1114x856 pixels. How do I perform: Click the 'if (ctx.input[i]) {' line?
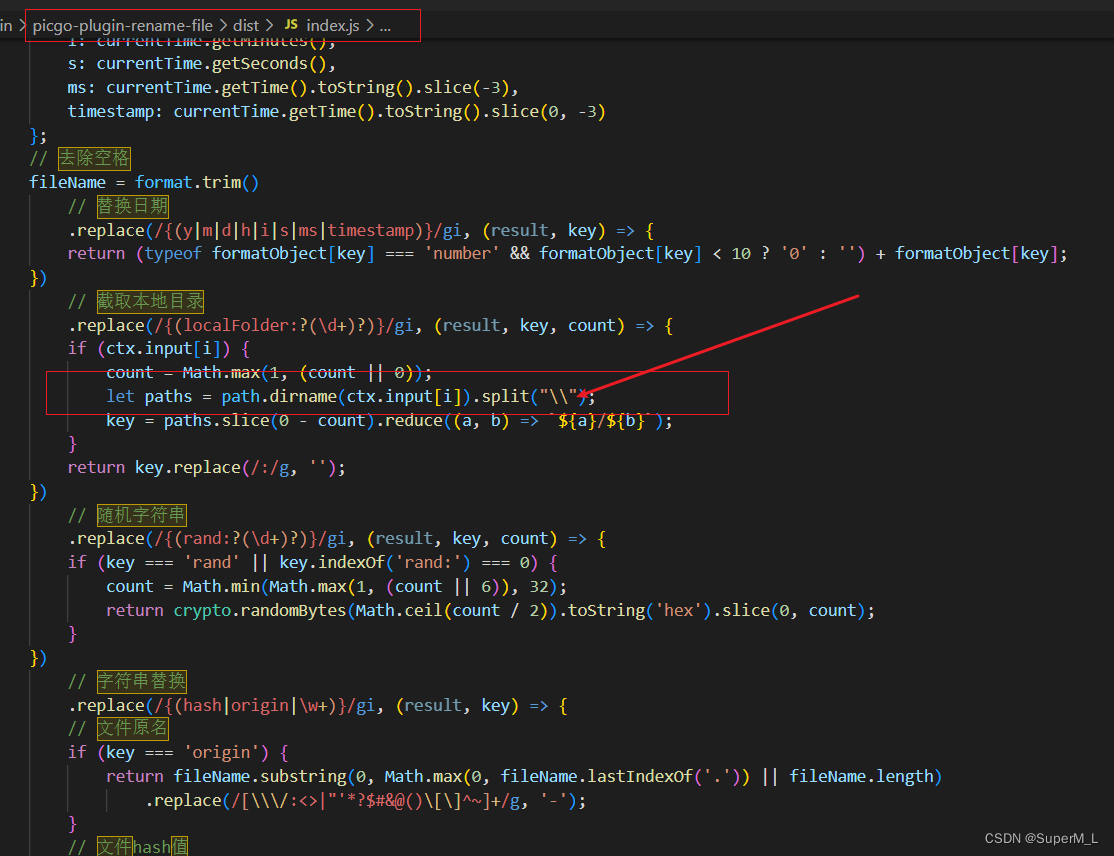158,349
